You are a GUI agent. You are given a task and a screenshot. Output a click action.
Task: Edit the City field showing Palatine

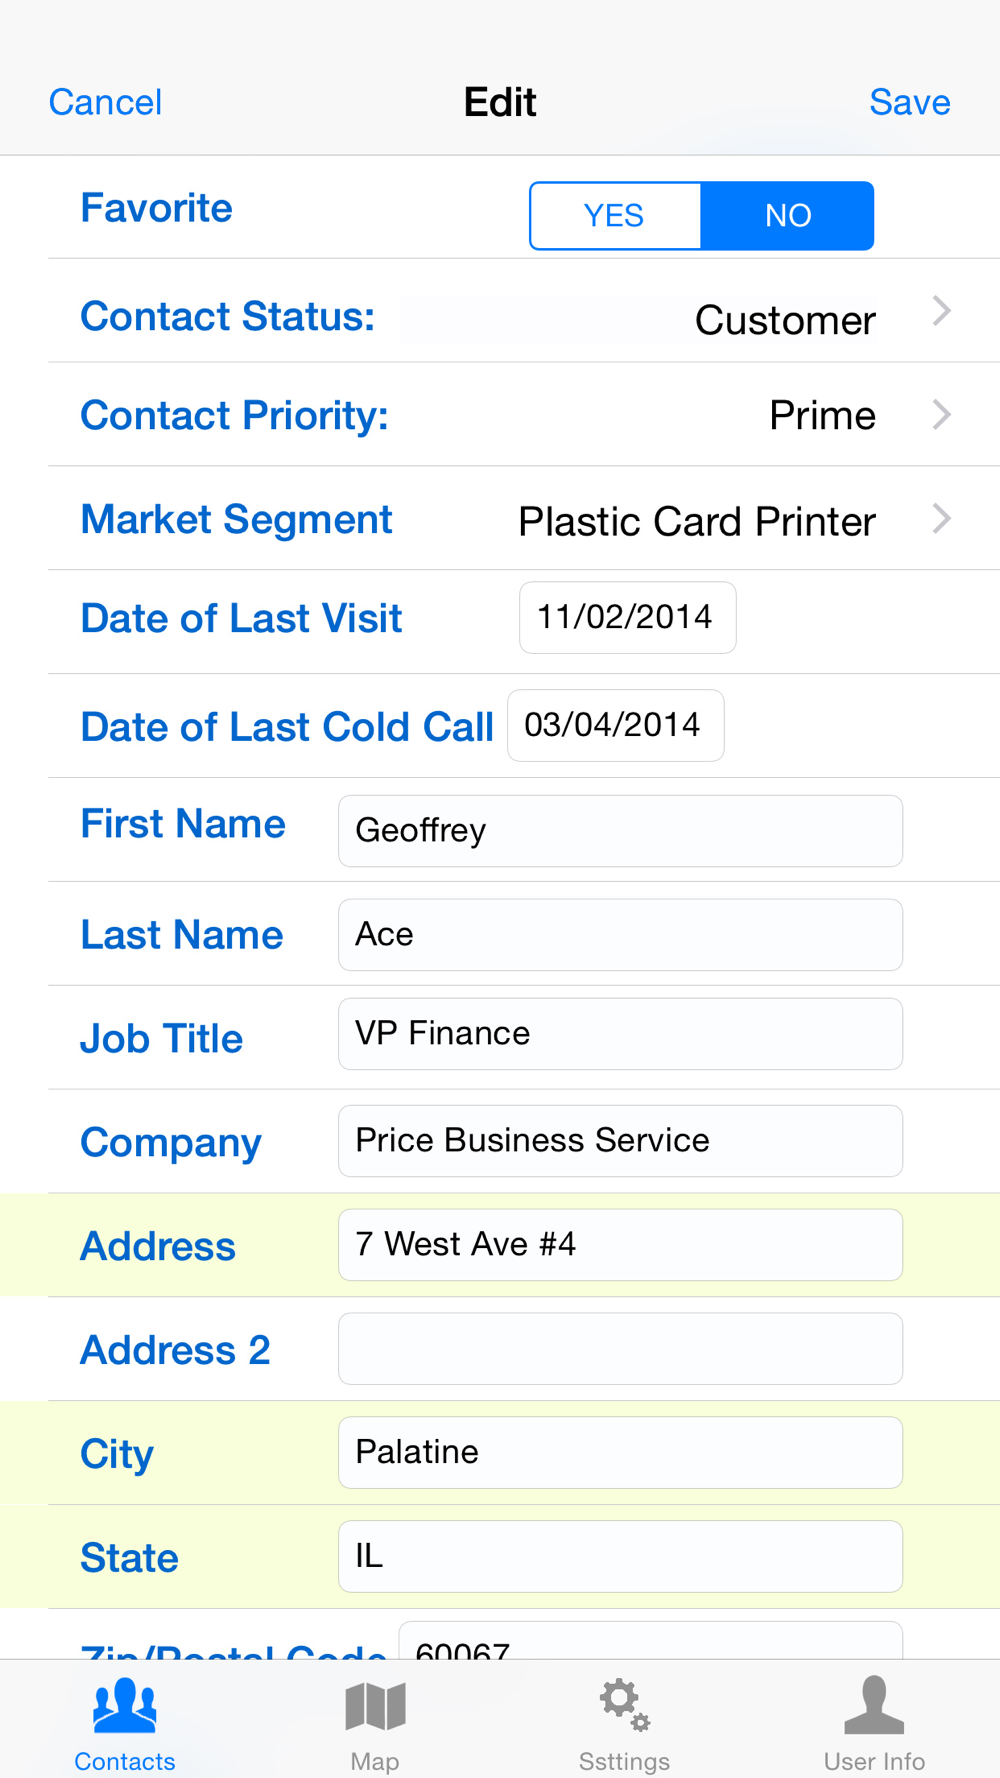[620, 1453]
